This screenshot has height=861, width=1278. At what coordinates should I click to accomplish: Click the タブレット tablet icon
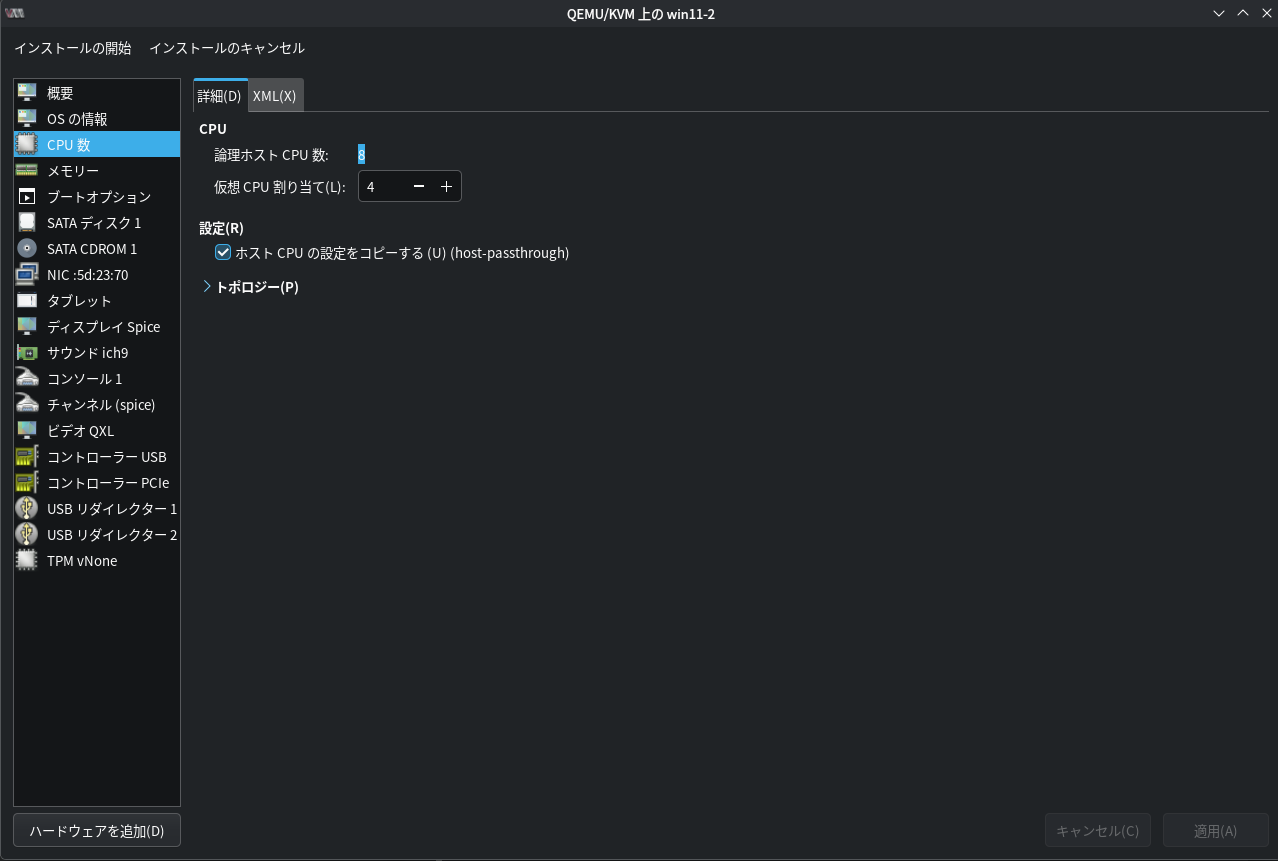coord(27,301)
